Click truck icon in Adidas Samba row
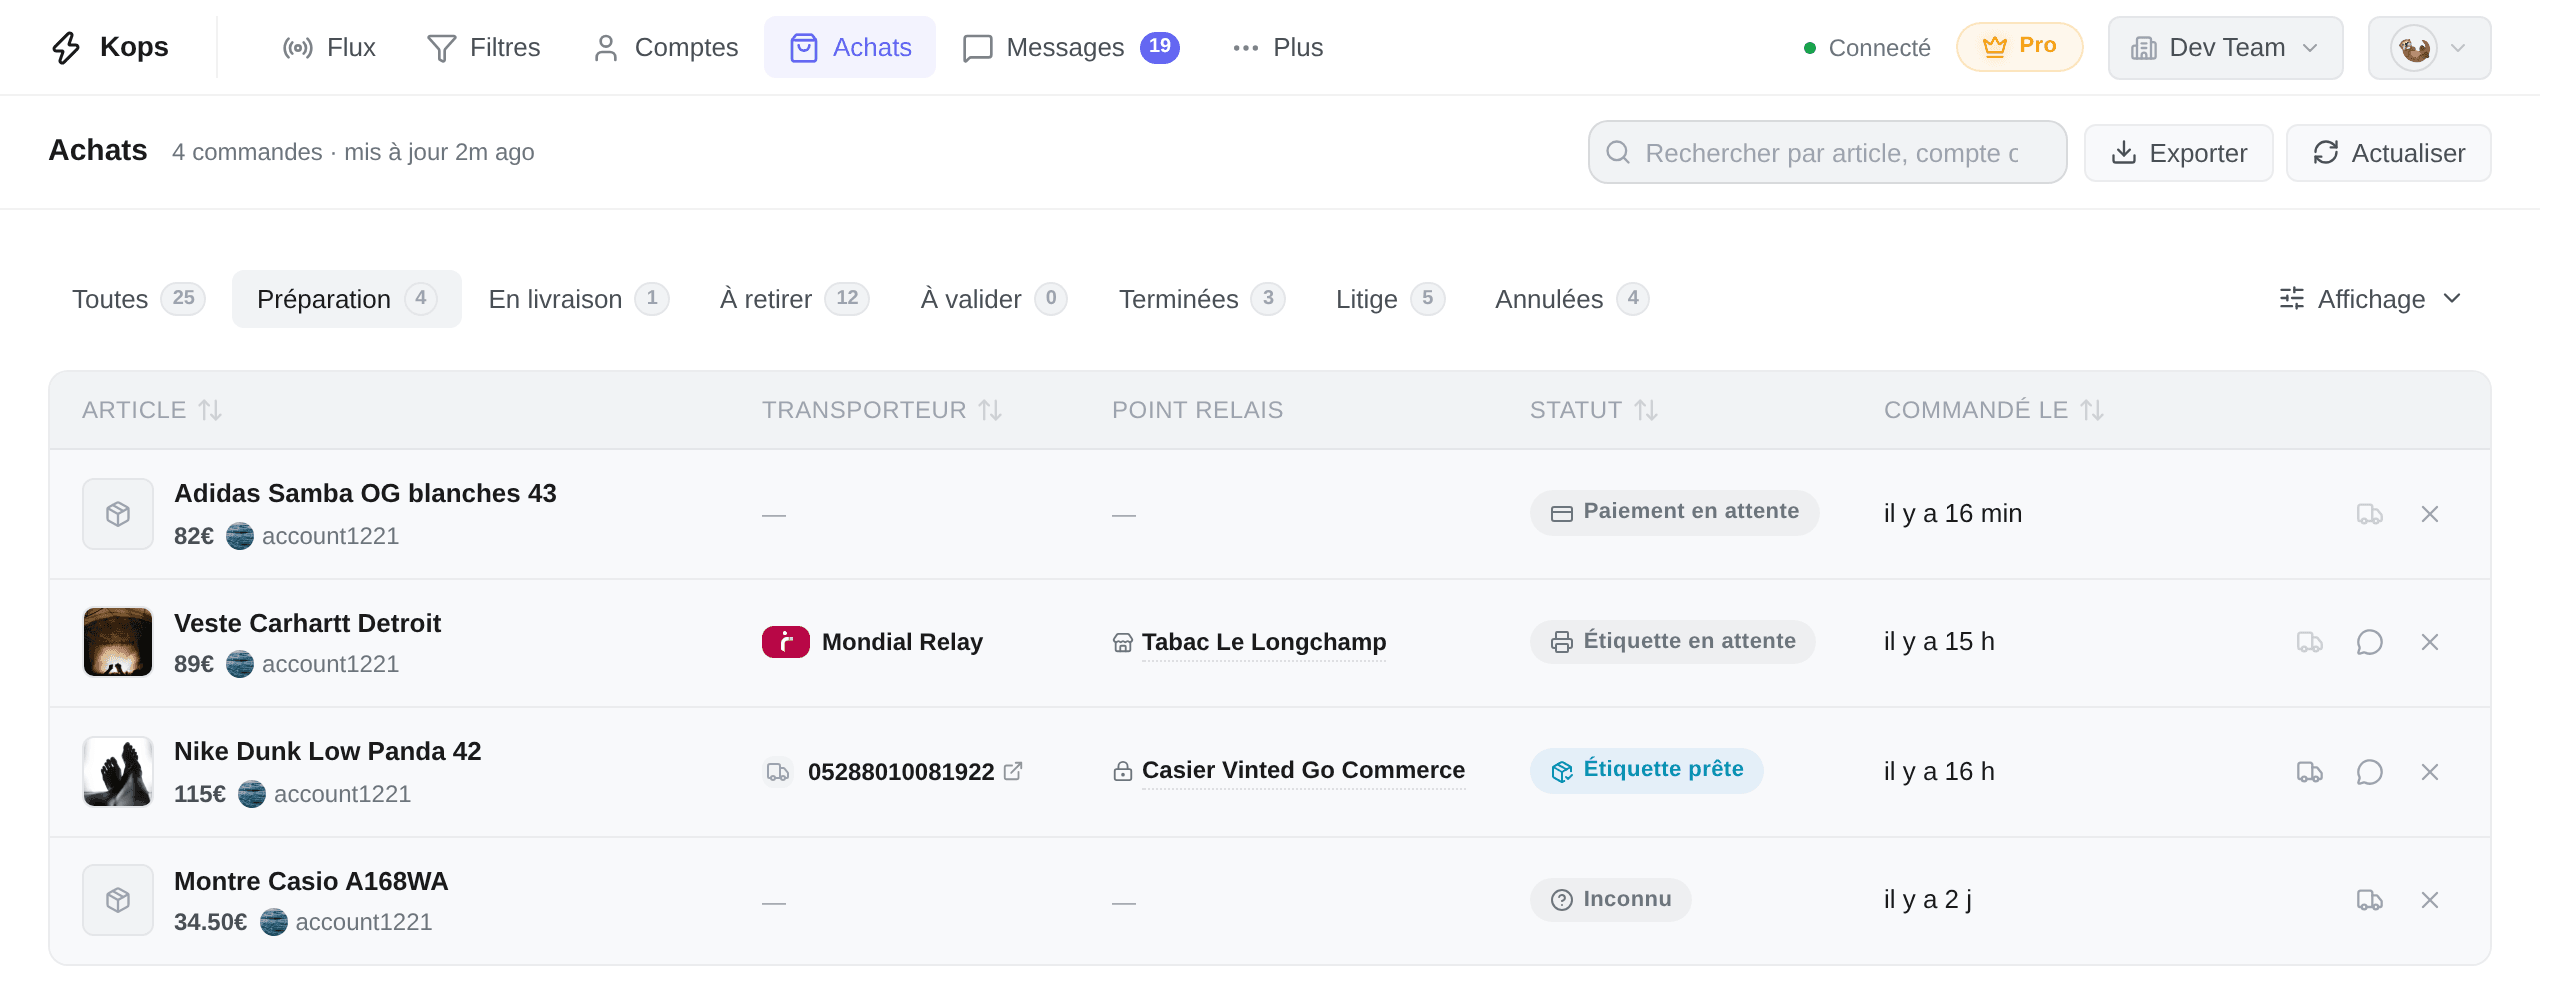Viewport: 2560px width, 994px height. tap(2370, 514)
